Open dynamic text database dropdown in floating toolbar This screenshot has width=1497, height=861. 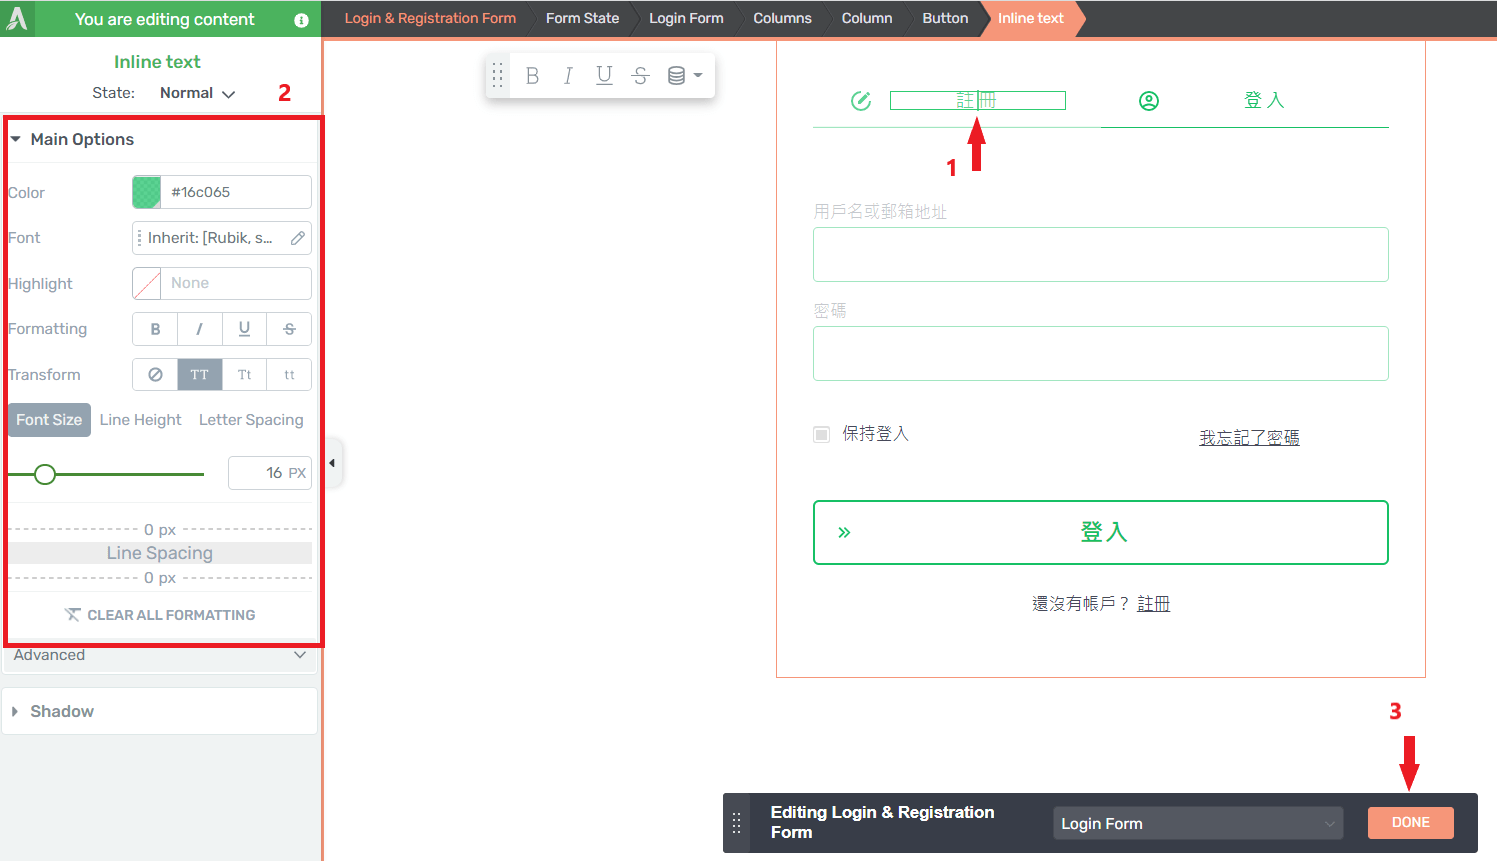[685, 76]
